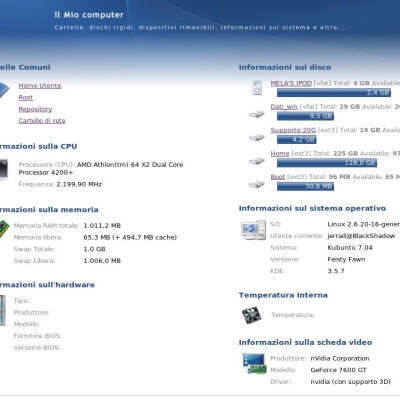
Task: Click the iPod device icon
Action: pyautogui.click(x=257, y=87)
